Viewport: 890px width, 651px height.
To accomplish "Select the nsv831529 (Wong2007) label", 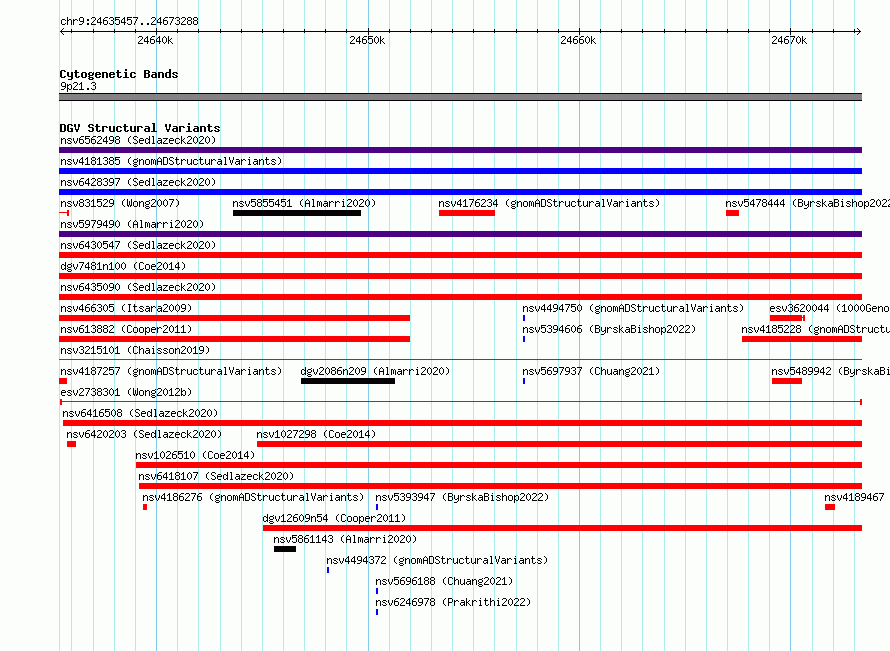I will click(x=120, y=203).
